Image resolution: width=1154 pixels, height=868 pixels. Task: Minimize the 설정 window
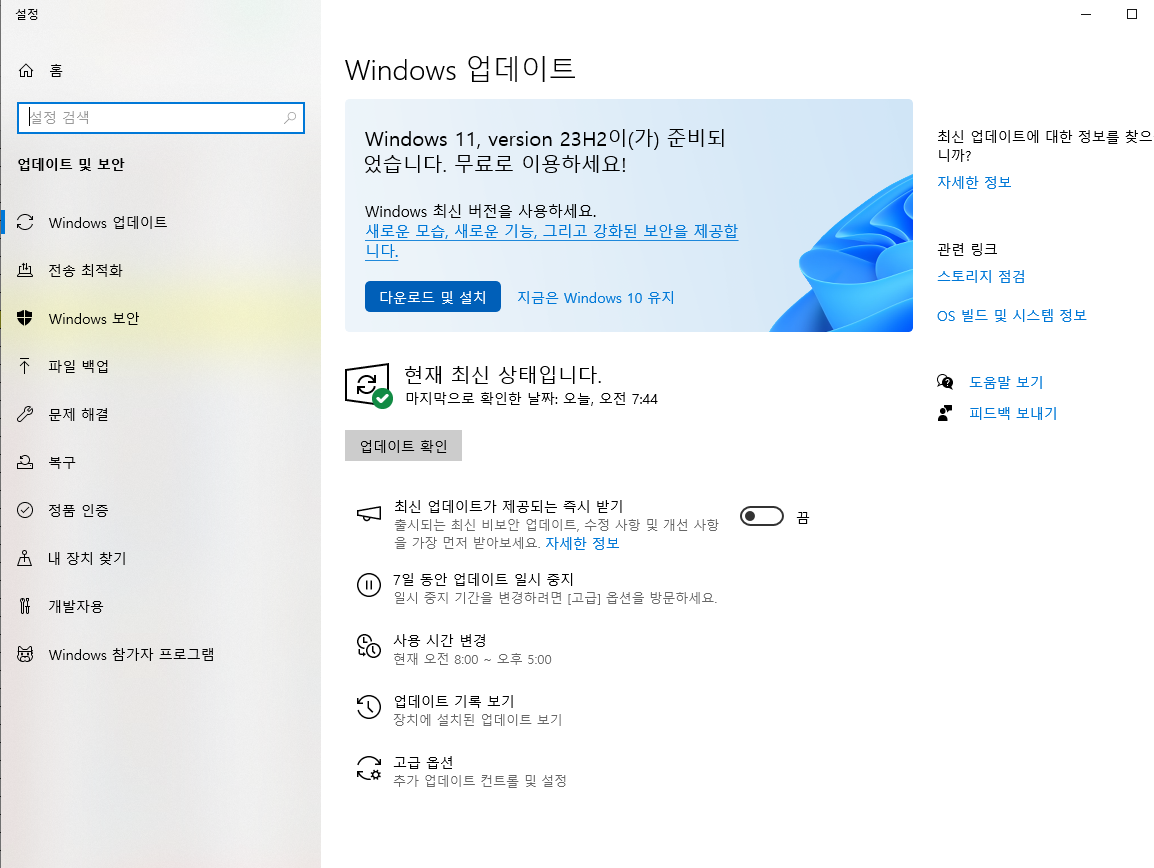tap(1086, 14)
